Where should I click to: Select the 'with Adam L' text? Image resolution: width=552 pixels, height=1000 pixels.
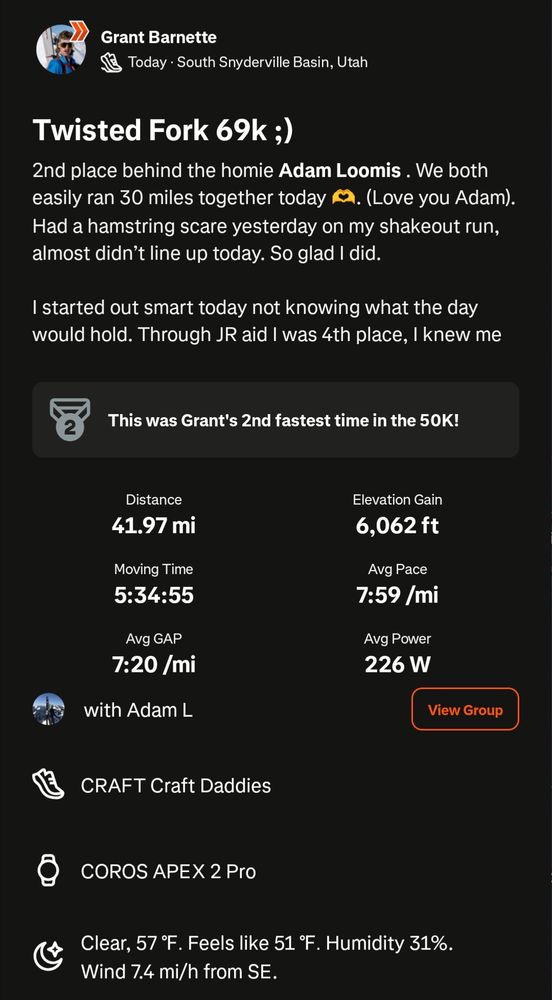coord(138,710)
